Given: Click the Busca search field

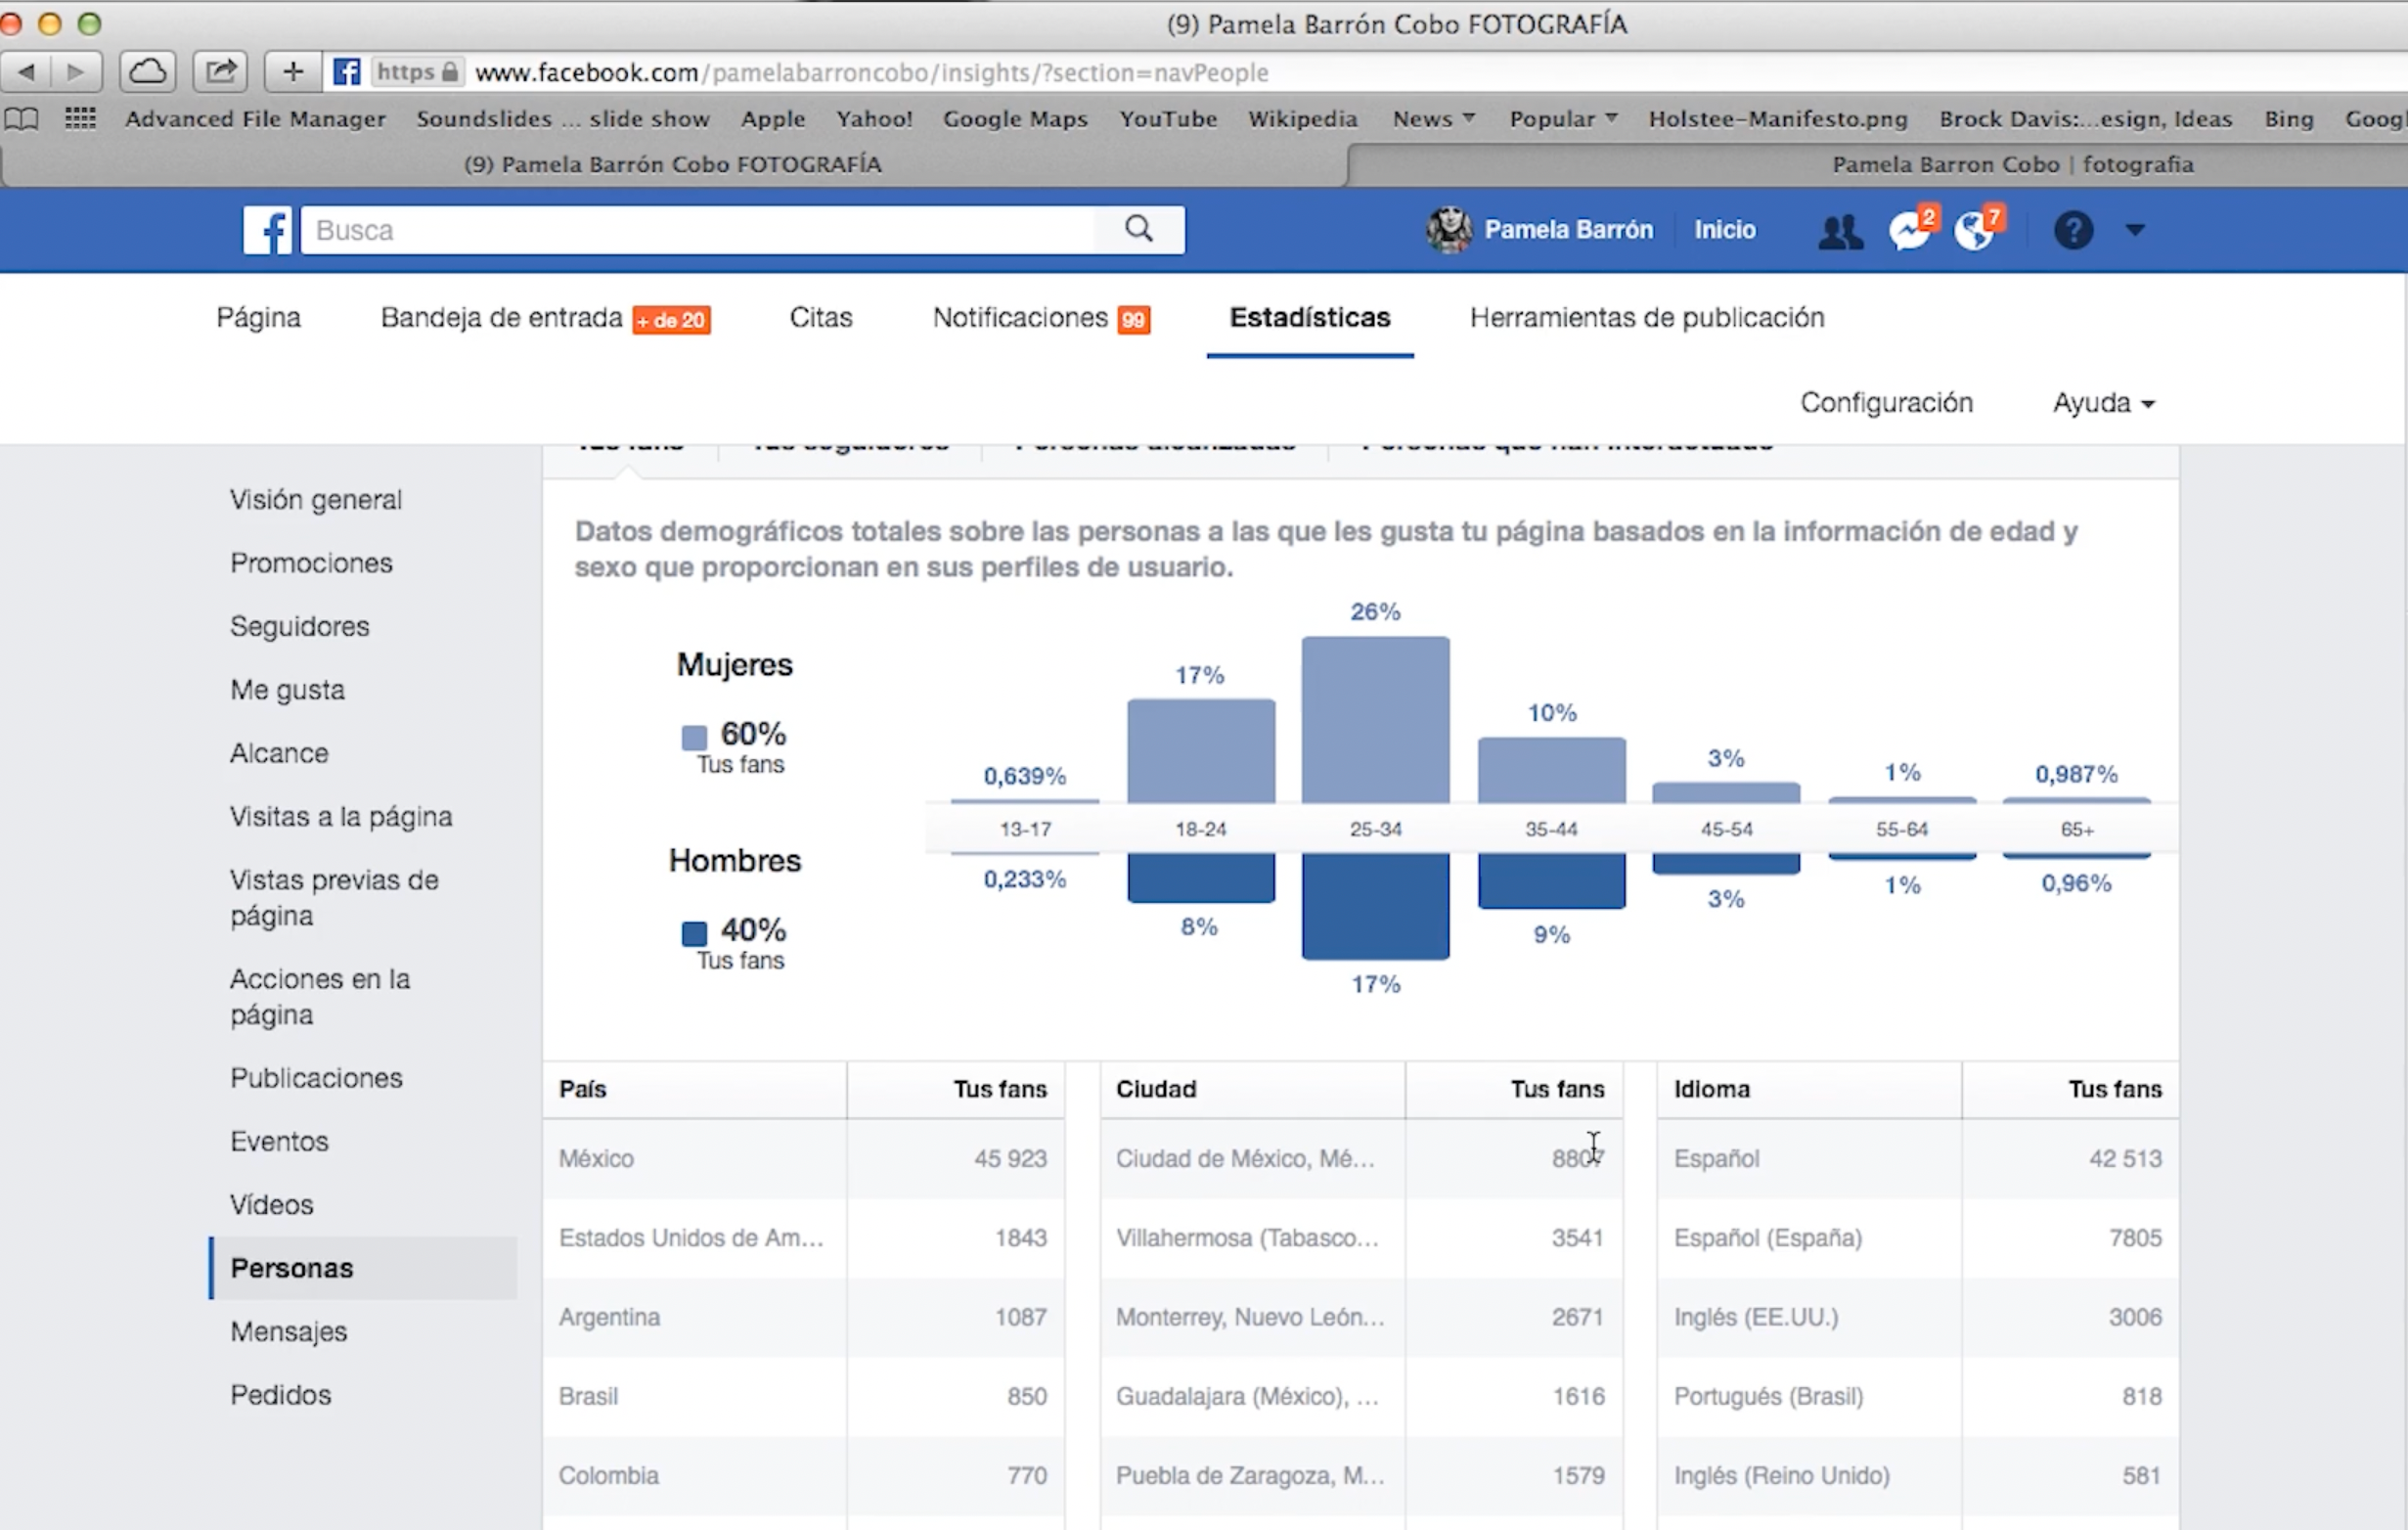Looking at the screenshot, I should [x=697, y=230].
